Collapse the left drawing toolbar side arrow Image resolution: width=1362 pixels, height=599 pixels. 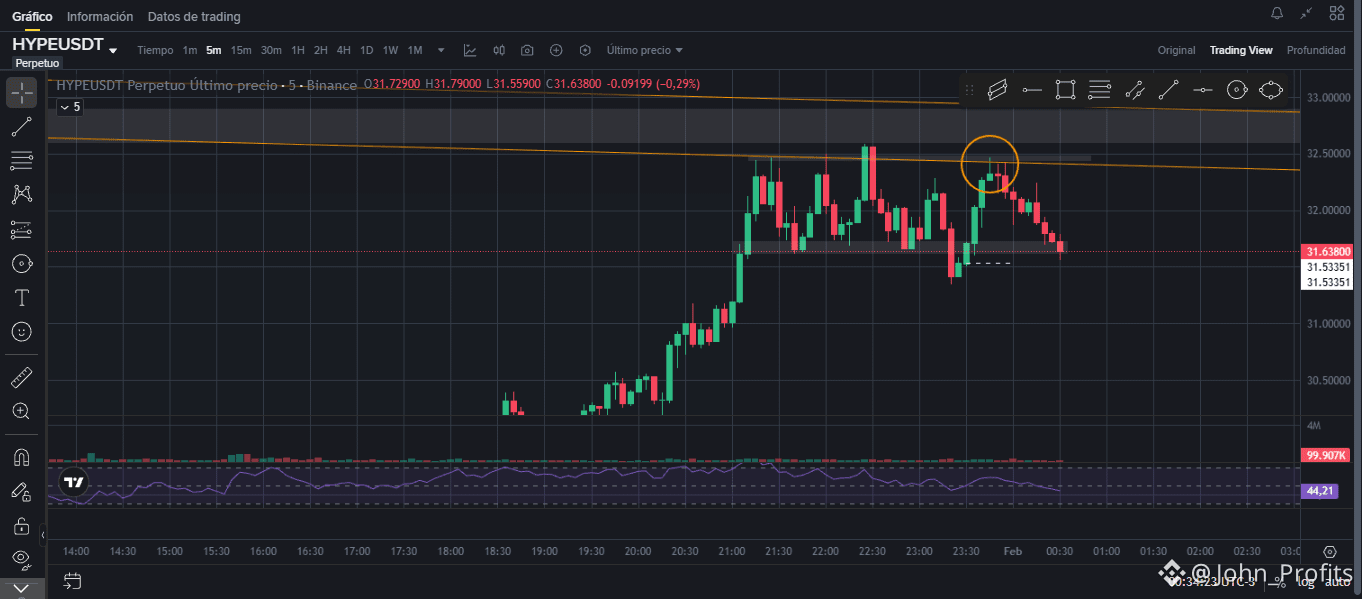(x=43, y=536)
